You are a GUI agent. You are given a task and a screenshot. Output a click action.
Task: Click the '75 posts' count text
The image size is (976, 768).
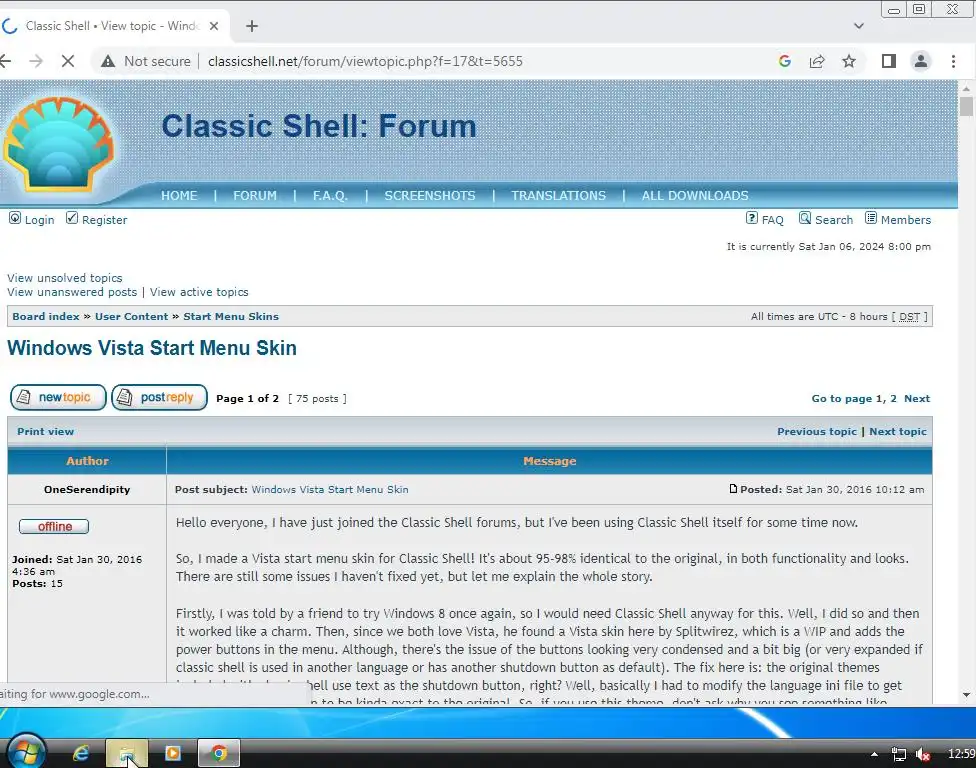(x=317, y=398)
